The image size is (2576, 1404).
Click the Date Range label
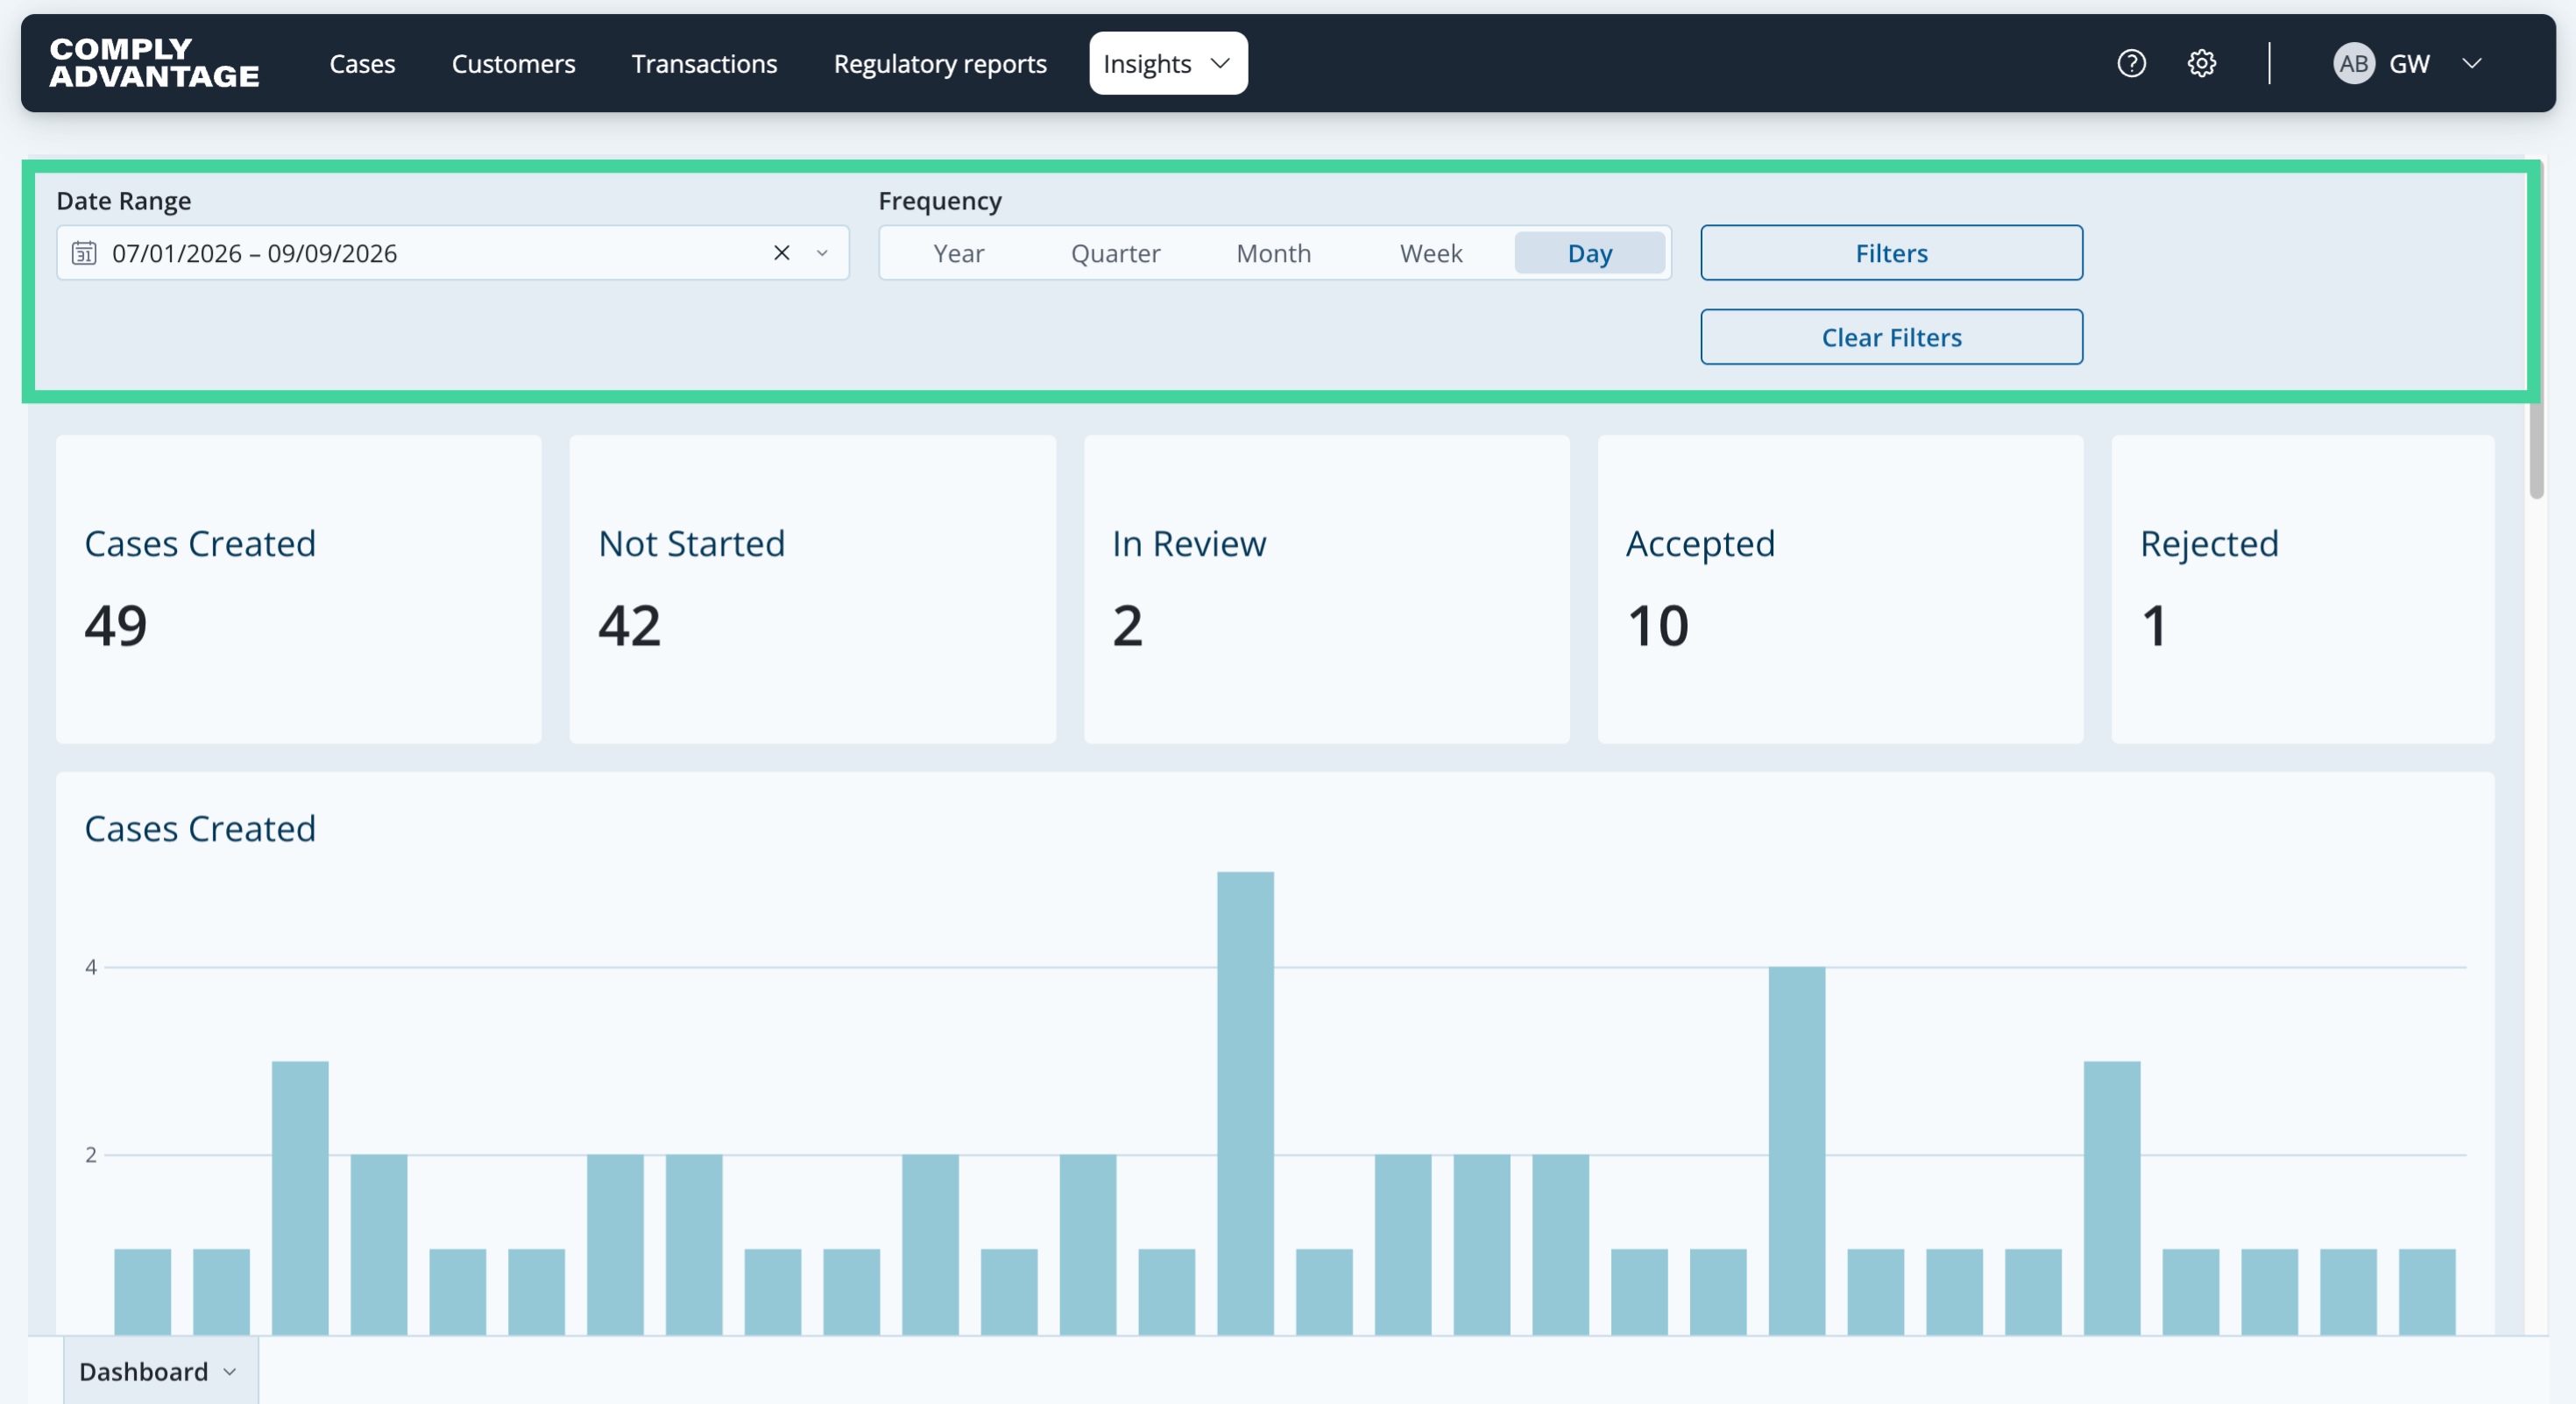point(124,201)
